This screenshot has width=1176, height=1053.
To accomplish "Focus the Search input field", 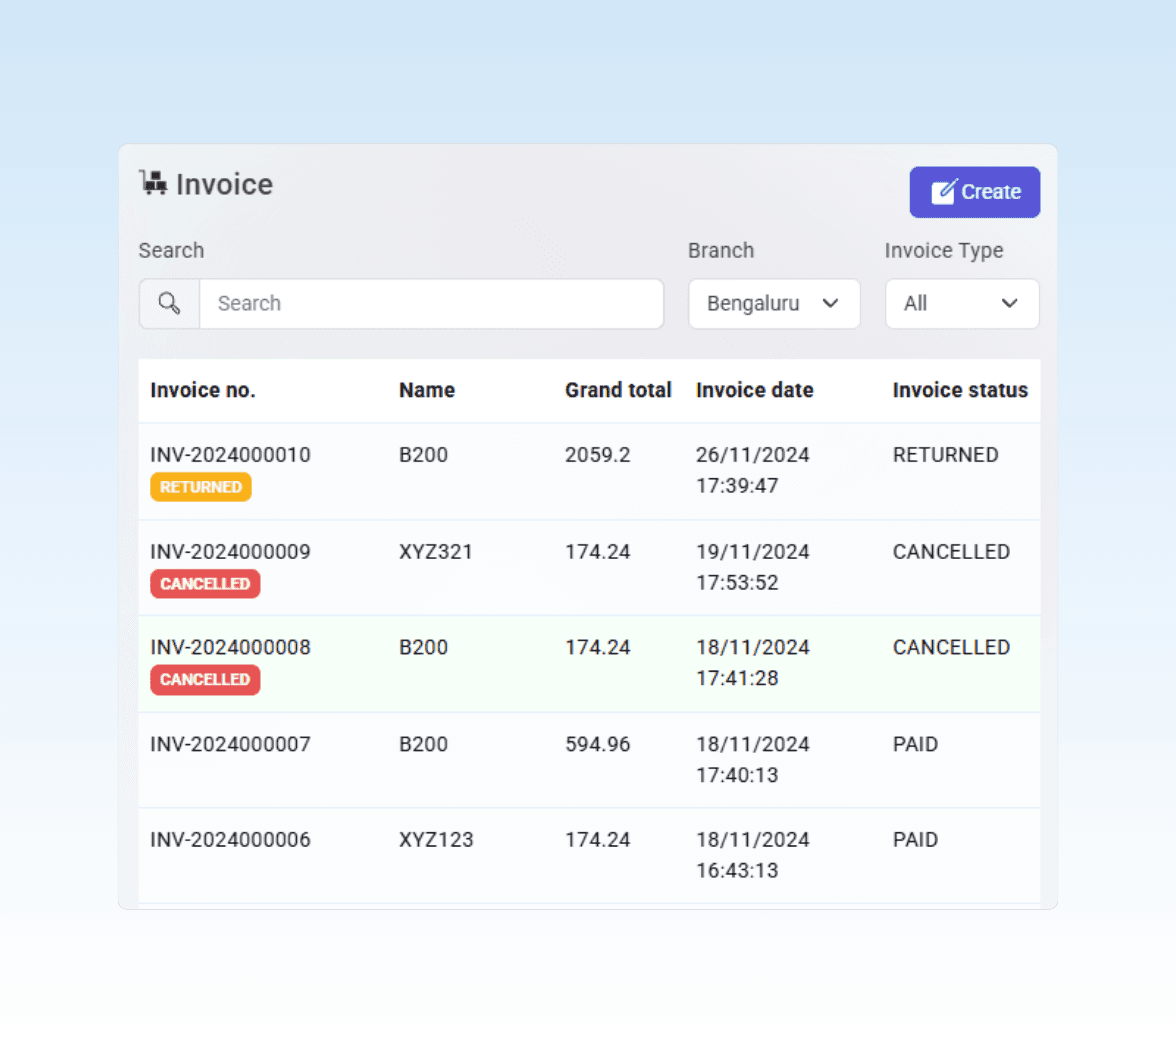I will (431, 304).
